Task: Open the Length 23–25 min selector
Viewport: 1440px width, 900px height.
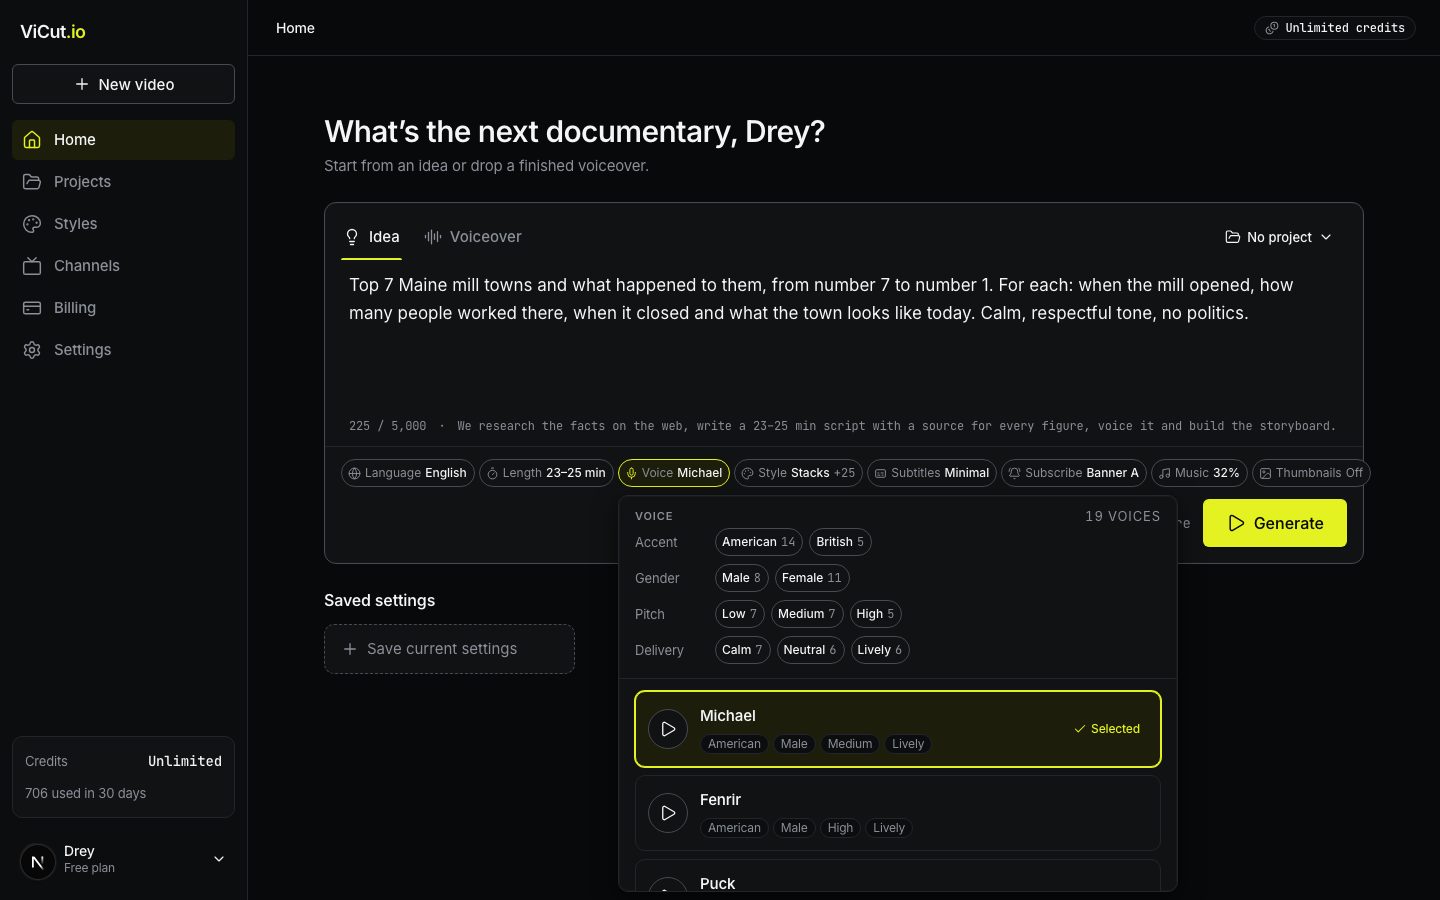Action: click(x=546, y=473)
